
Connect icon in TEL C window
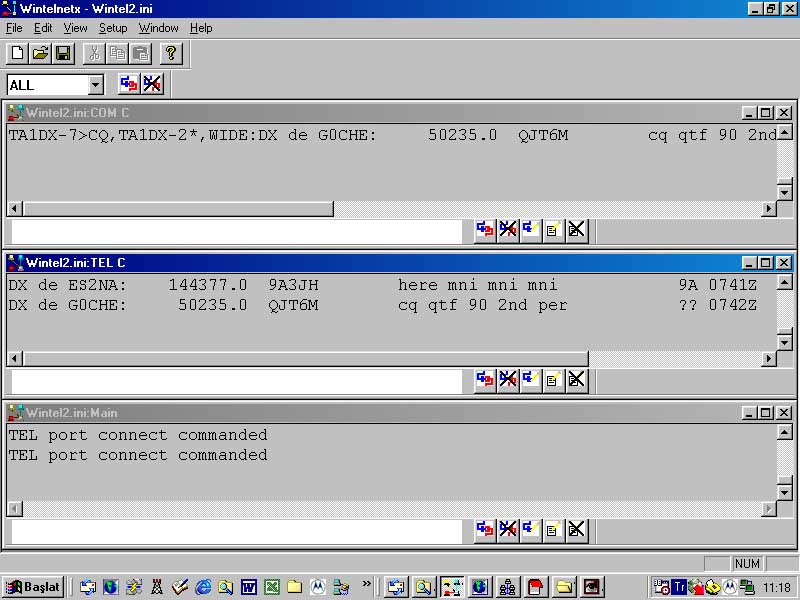point(485,381)
